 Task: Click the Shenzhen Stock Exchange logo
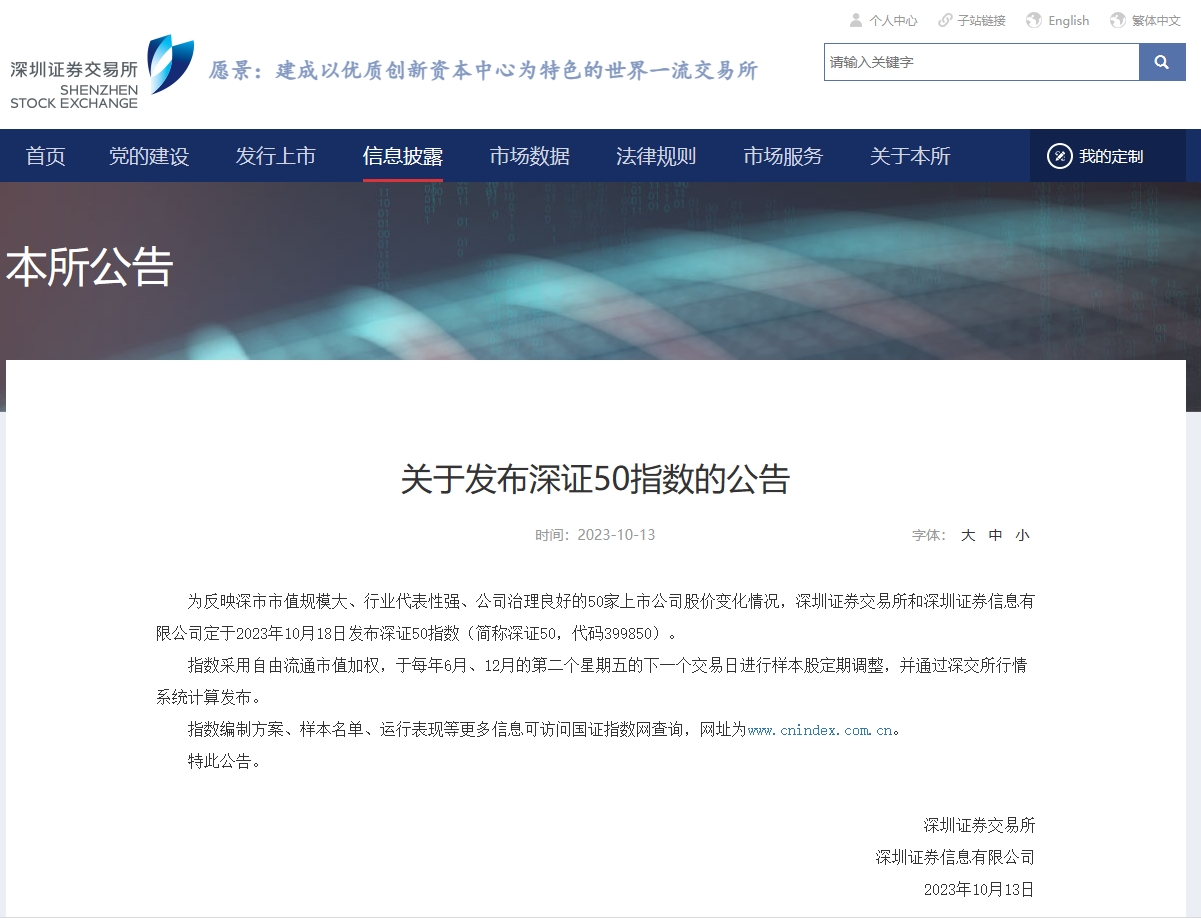pyautogui.click(x=102, y=72)
